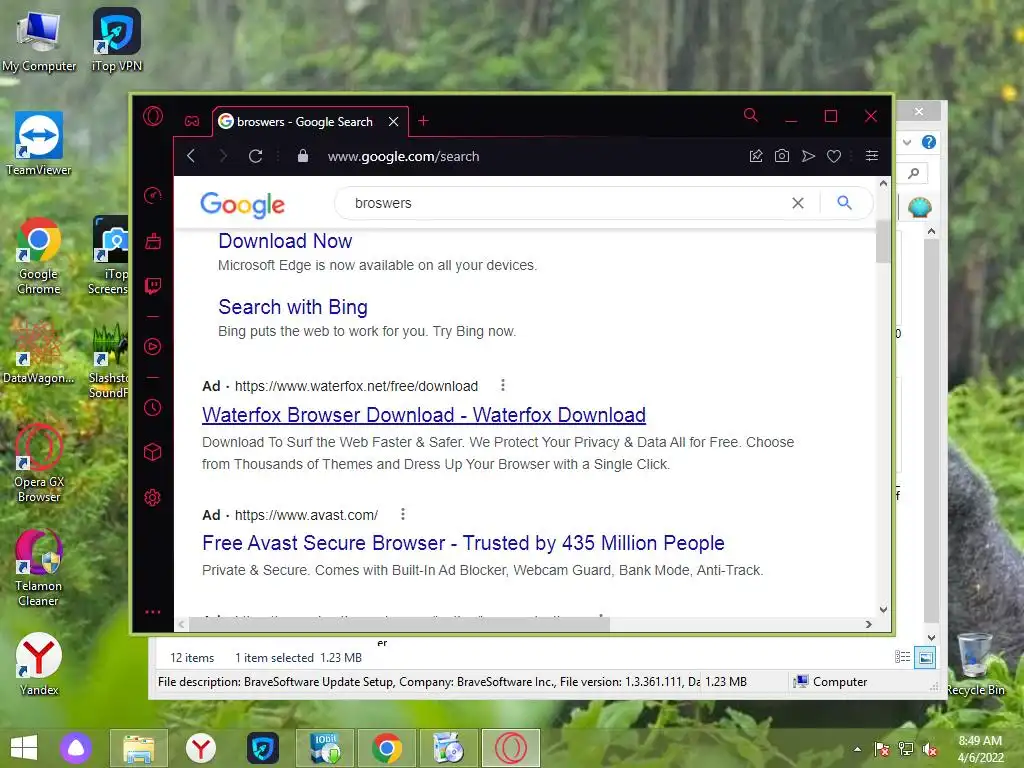Viewport: 1024px width, 768px height.
Task: Open the taskbar clock showing 8:49 AM
Action: coord(980,749)
